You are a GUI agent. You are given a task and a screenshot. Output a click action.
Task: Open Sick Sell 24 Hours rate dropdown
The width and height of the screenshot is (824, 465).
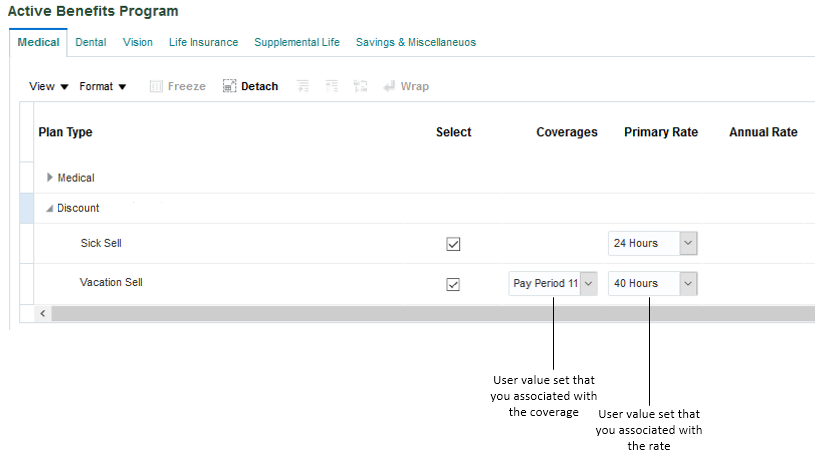coord(687,243)
